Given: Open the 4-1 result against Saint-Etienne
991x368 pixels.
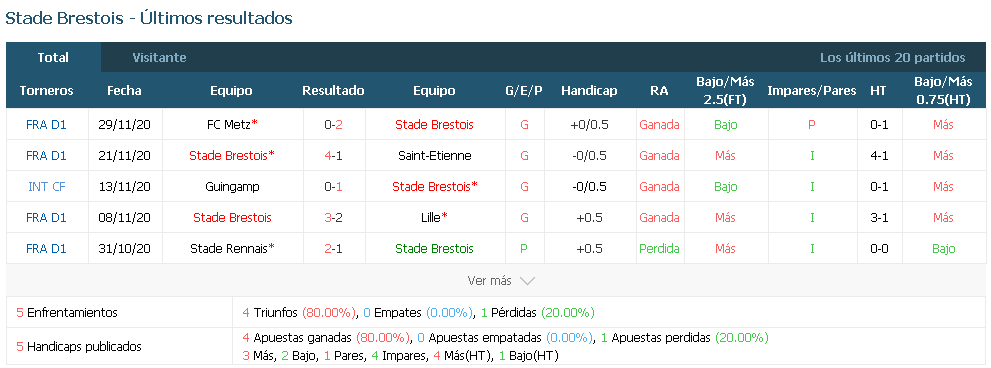Looking at the screenshot, I should pos(333,156).
